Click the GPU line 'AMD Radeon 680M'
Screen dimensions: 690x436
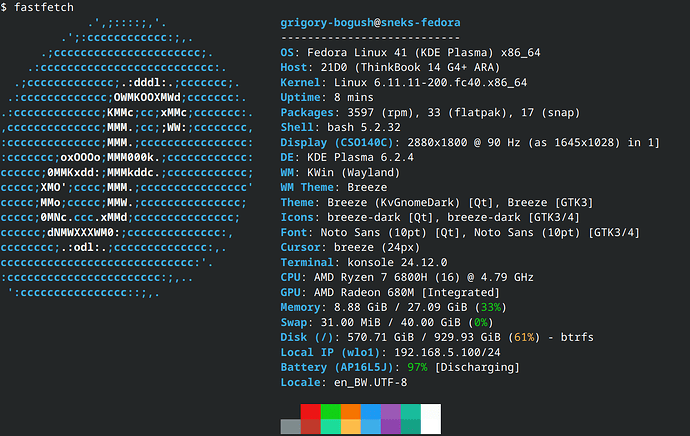point(364,293)
